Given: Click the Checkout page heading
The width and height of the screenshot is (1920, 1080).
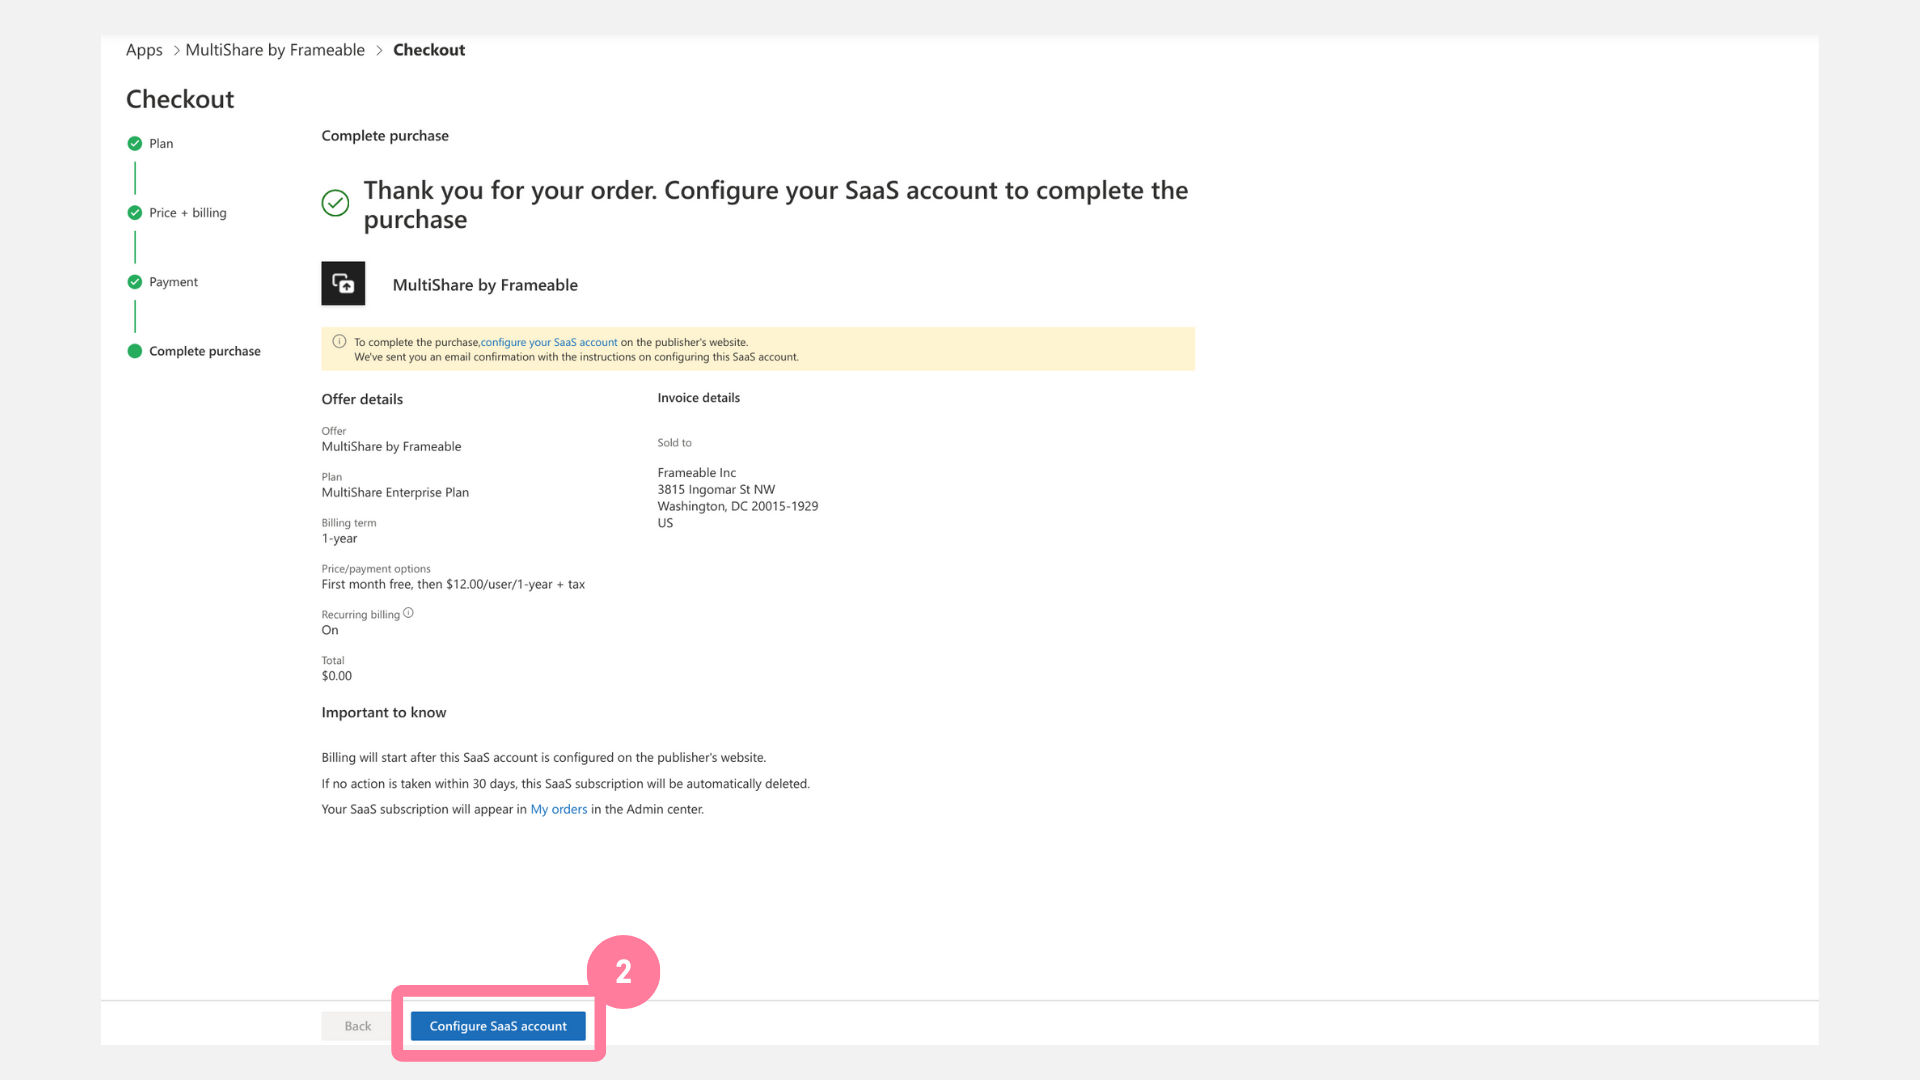Looking at the screenshot, I should click(180, 99).
